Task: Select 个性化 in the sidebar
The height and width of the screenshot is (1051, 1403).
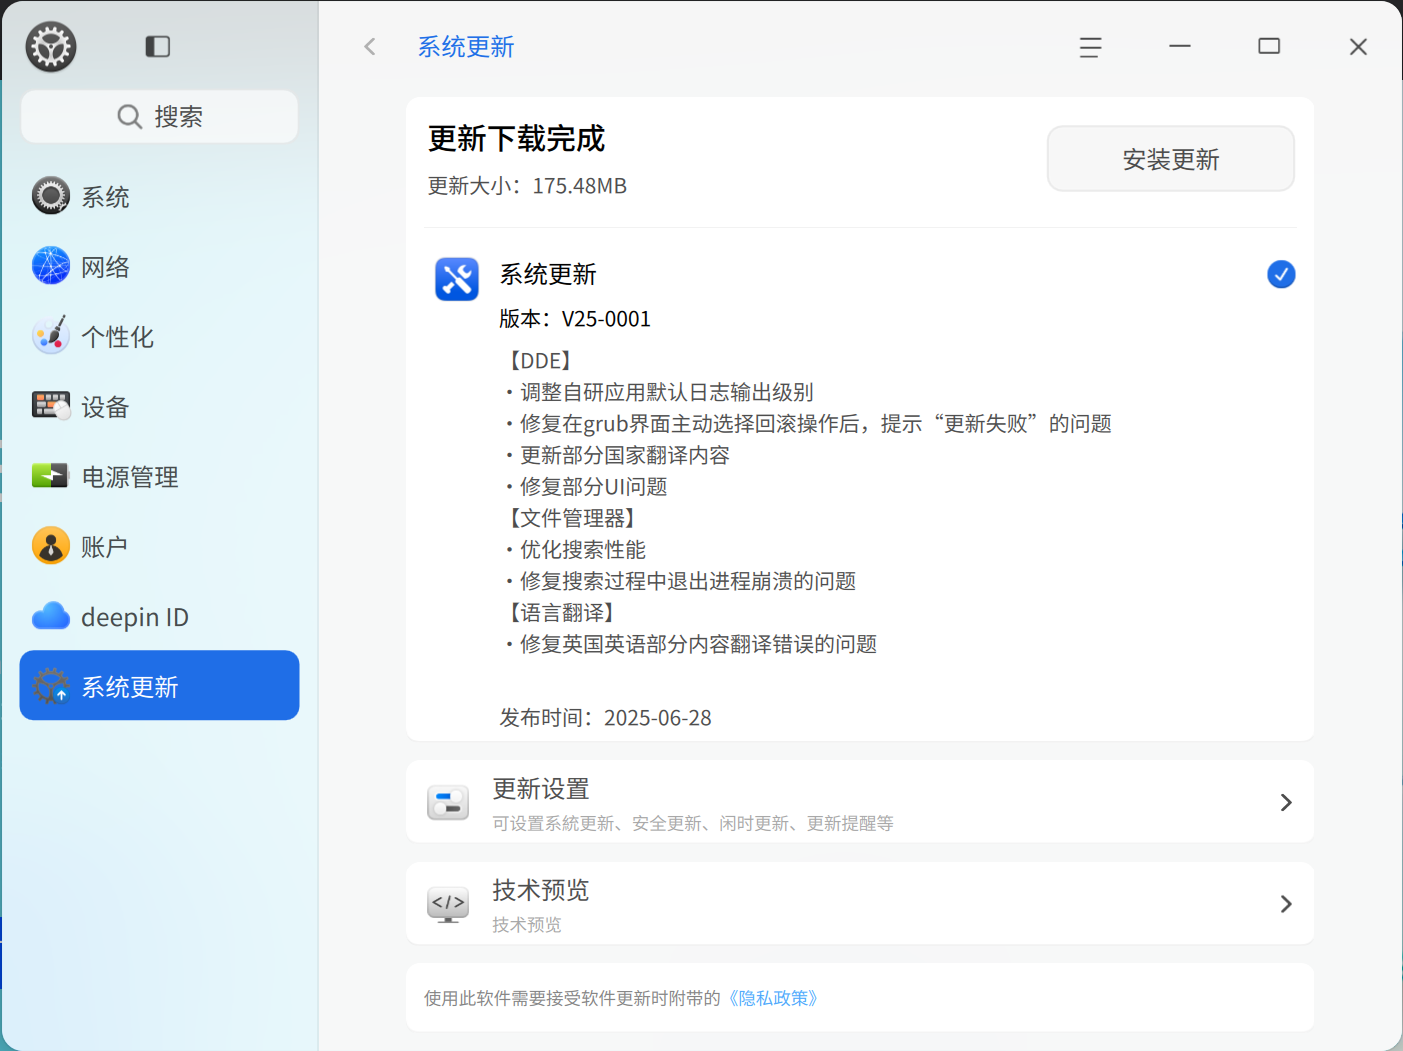Action: pyautogui.click(x=160, y=336)
